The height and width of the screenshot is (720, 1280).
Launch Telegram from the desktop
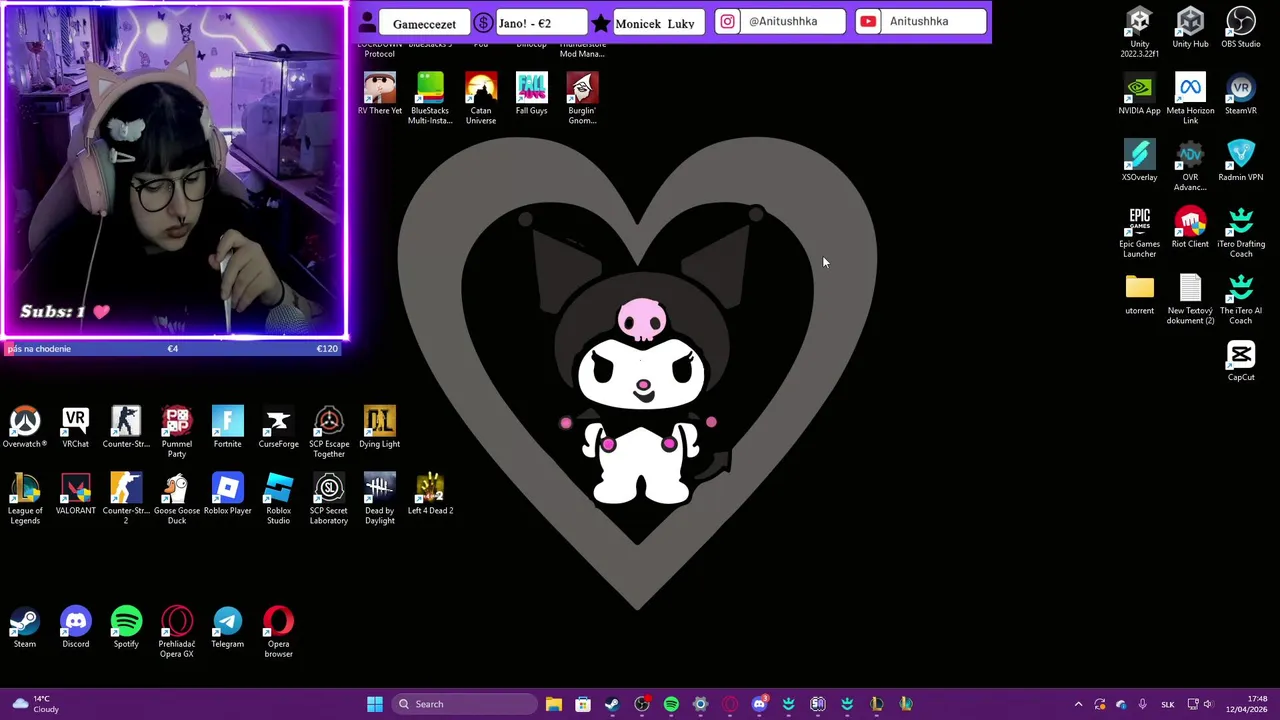227,627
